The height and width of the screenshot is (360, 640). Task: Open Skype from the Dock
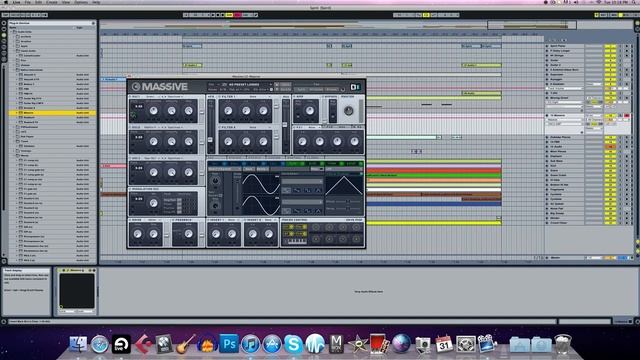click(293, 344)
